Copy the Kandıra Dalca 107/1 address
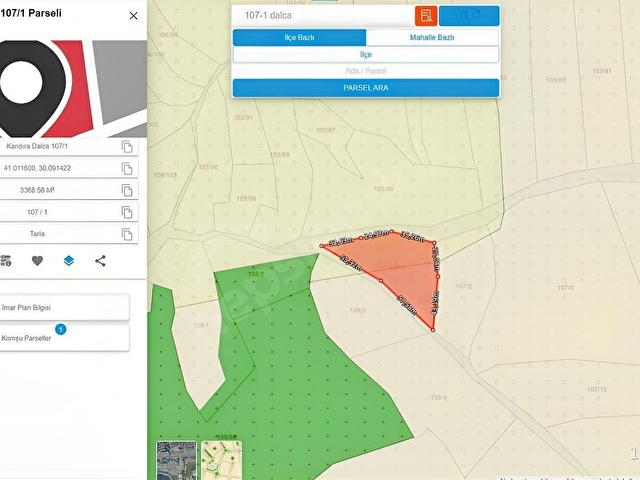 point(127,147)
